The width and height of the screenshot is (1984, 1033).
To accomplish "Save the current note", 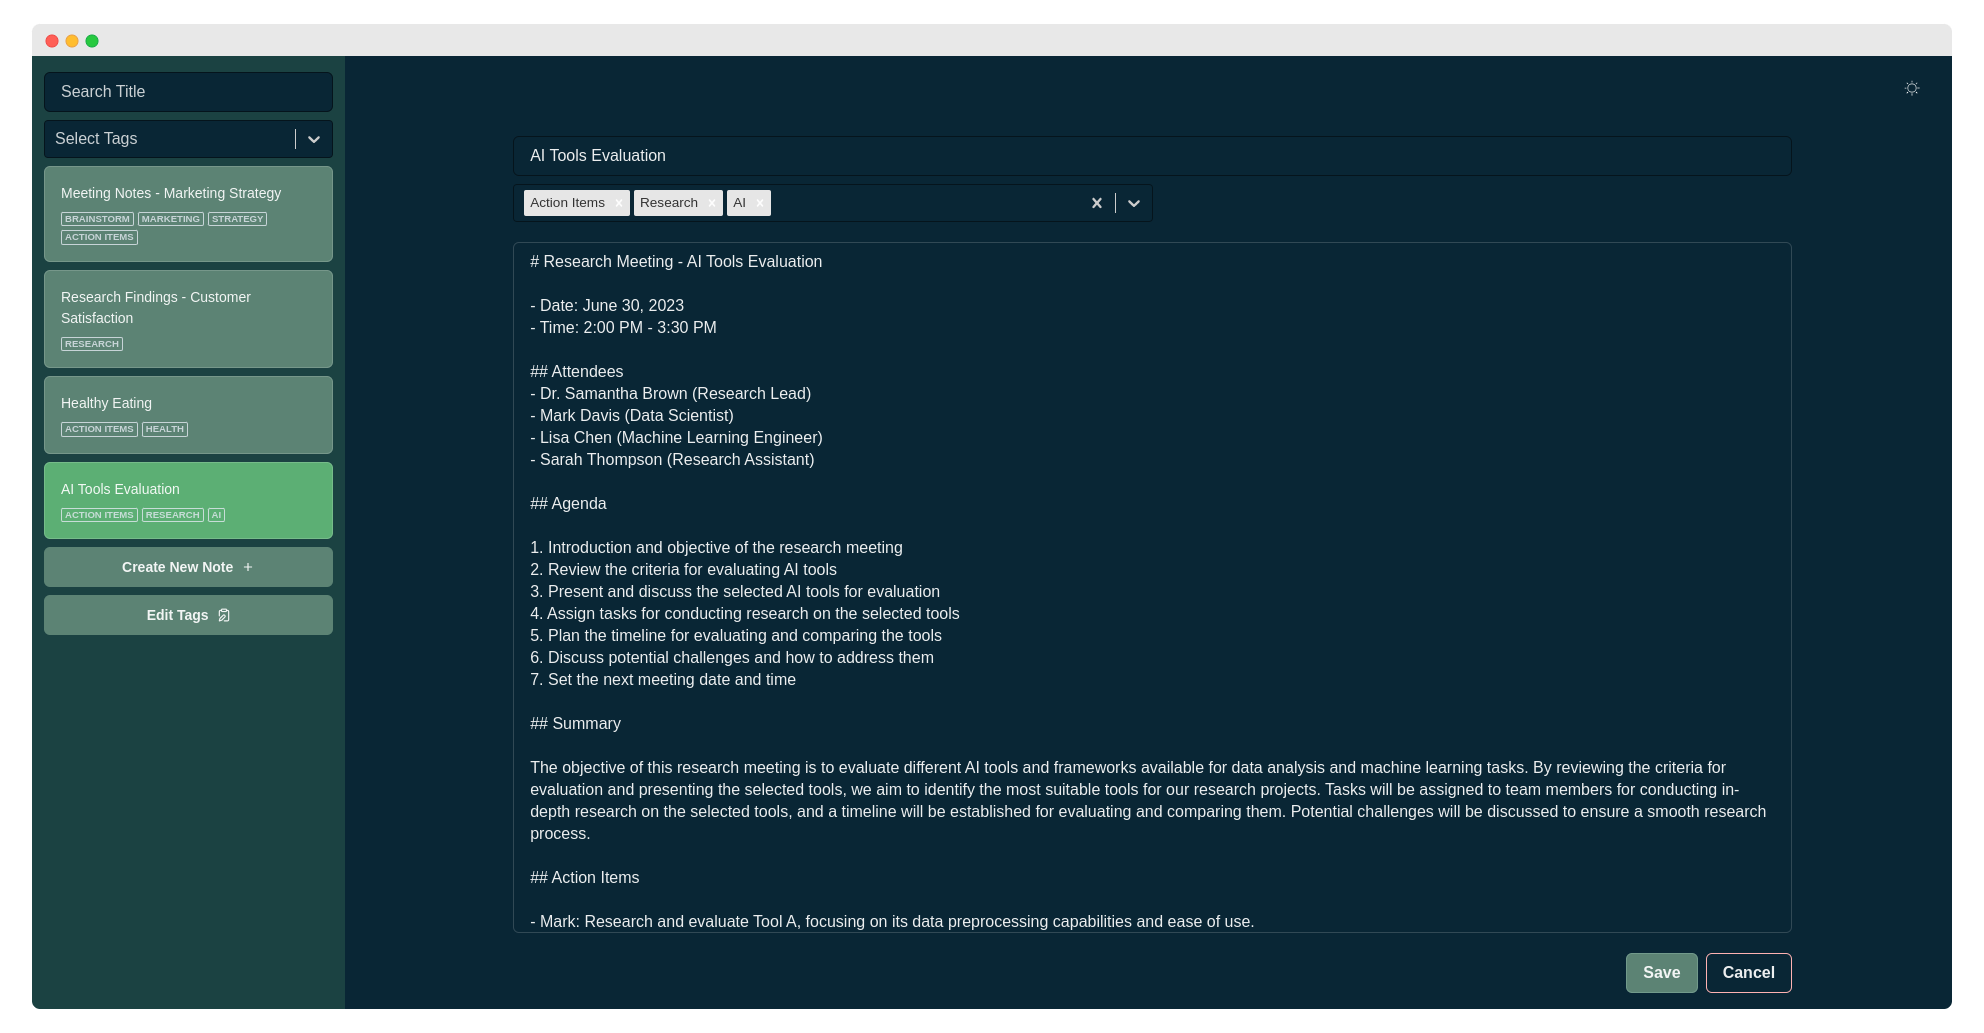I will 1661,973.
